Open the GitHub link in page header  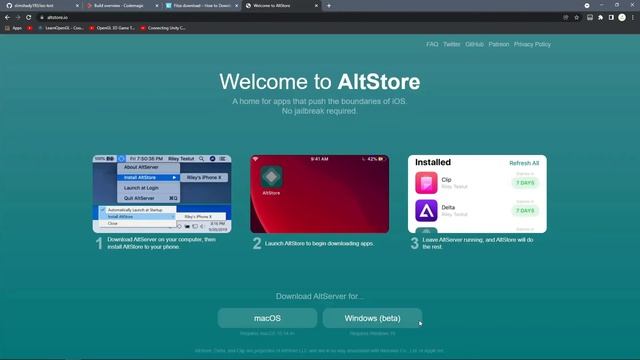(474, 44)
